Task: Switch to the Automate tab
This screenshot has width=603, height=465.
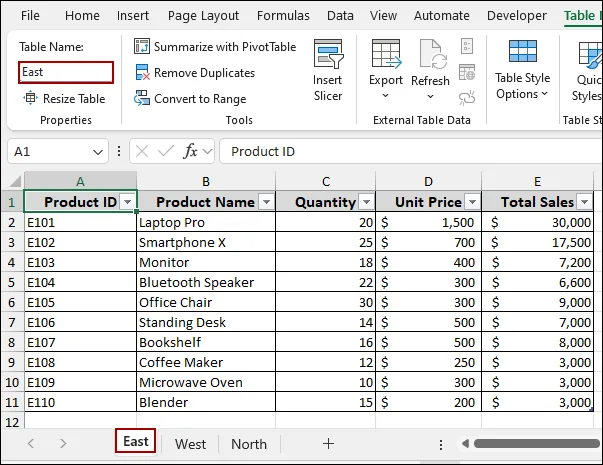Action: [441, 16]
